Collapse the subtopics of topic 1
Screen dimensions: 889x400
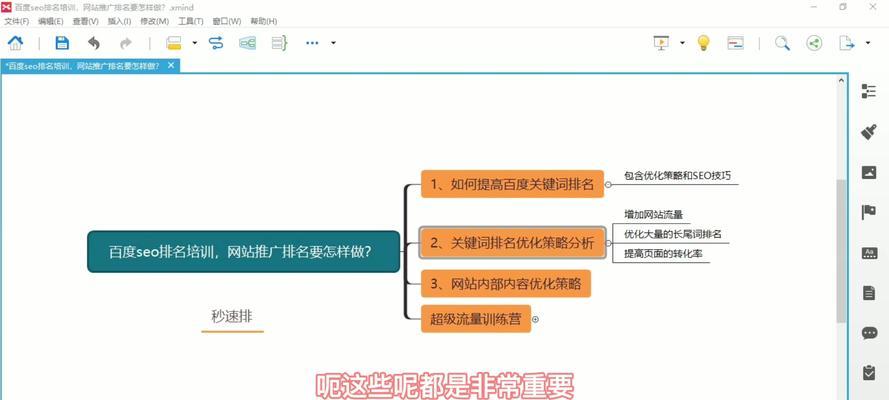tap(608, 185)
